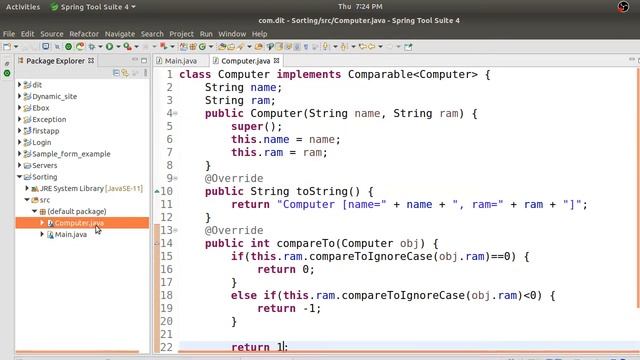This screenshot has height=360, width=640.
Task: Click the New file wizard toolbar icon
Action: click(7, 47)
